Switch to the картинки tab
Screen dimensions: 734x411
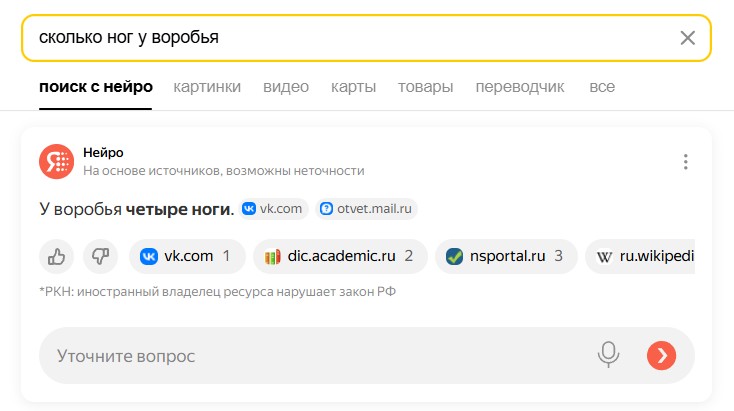(x=207, y=87)
